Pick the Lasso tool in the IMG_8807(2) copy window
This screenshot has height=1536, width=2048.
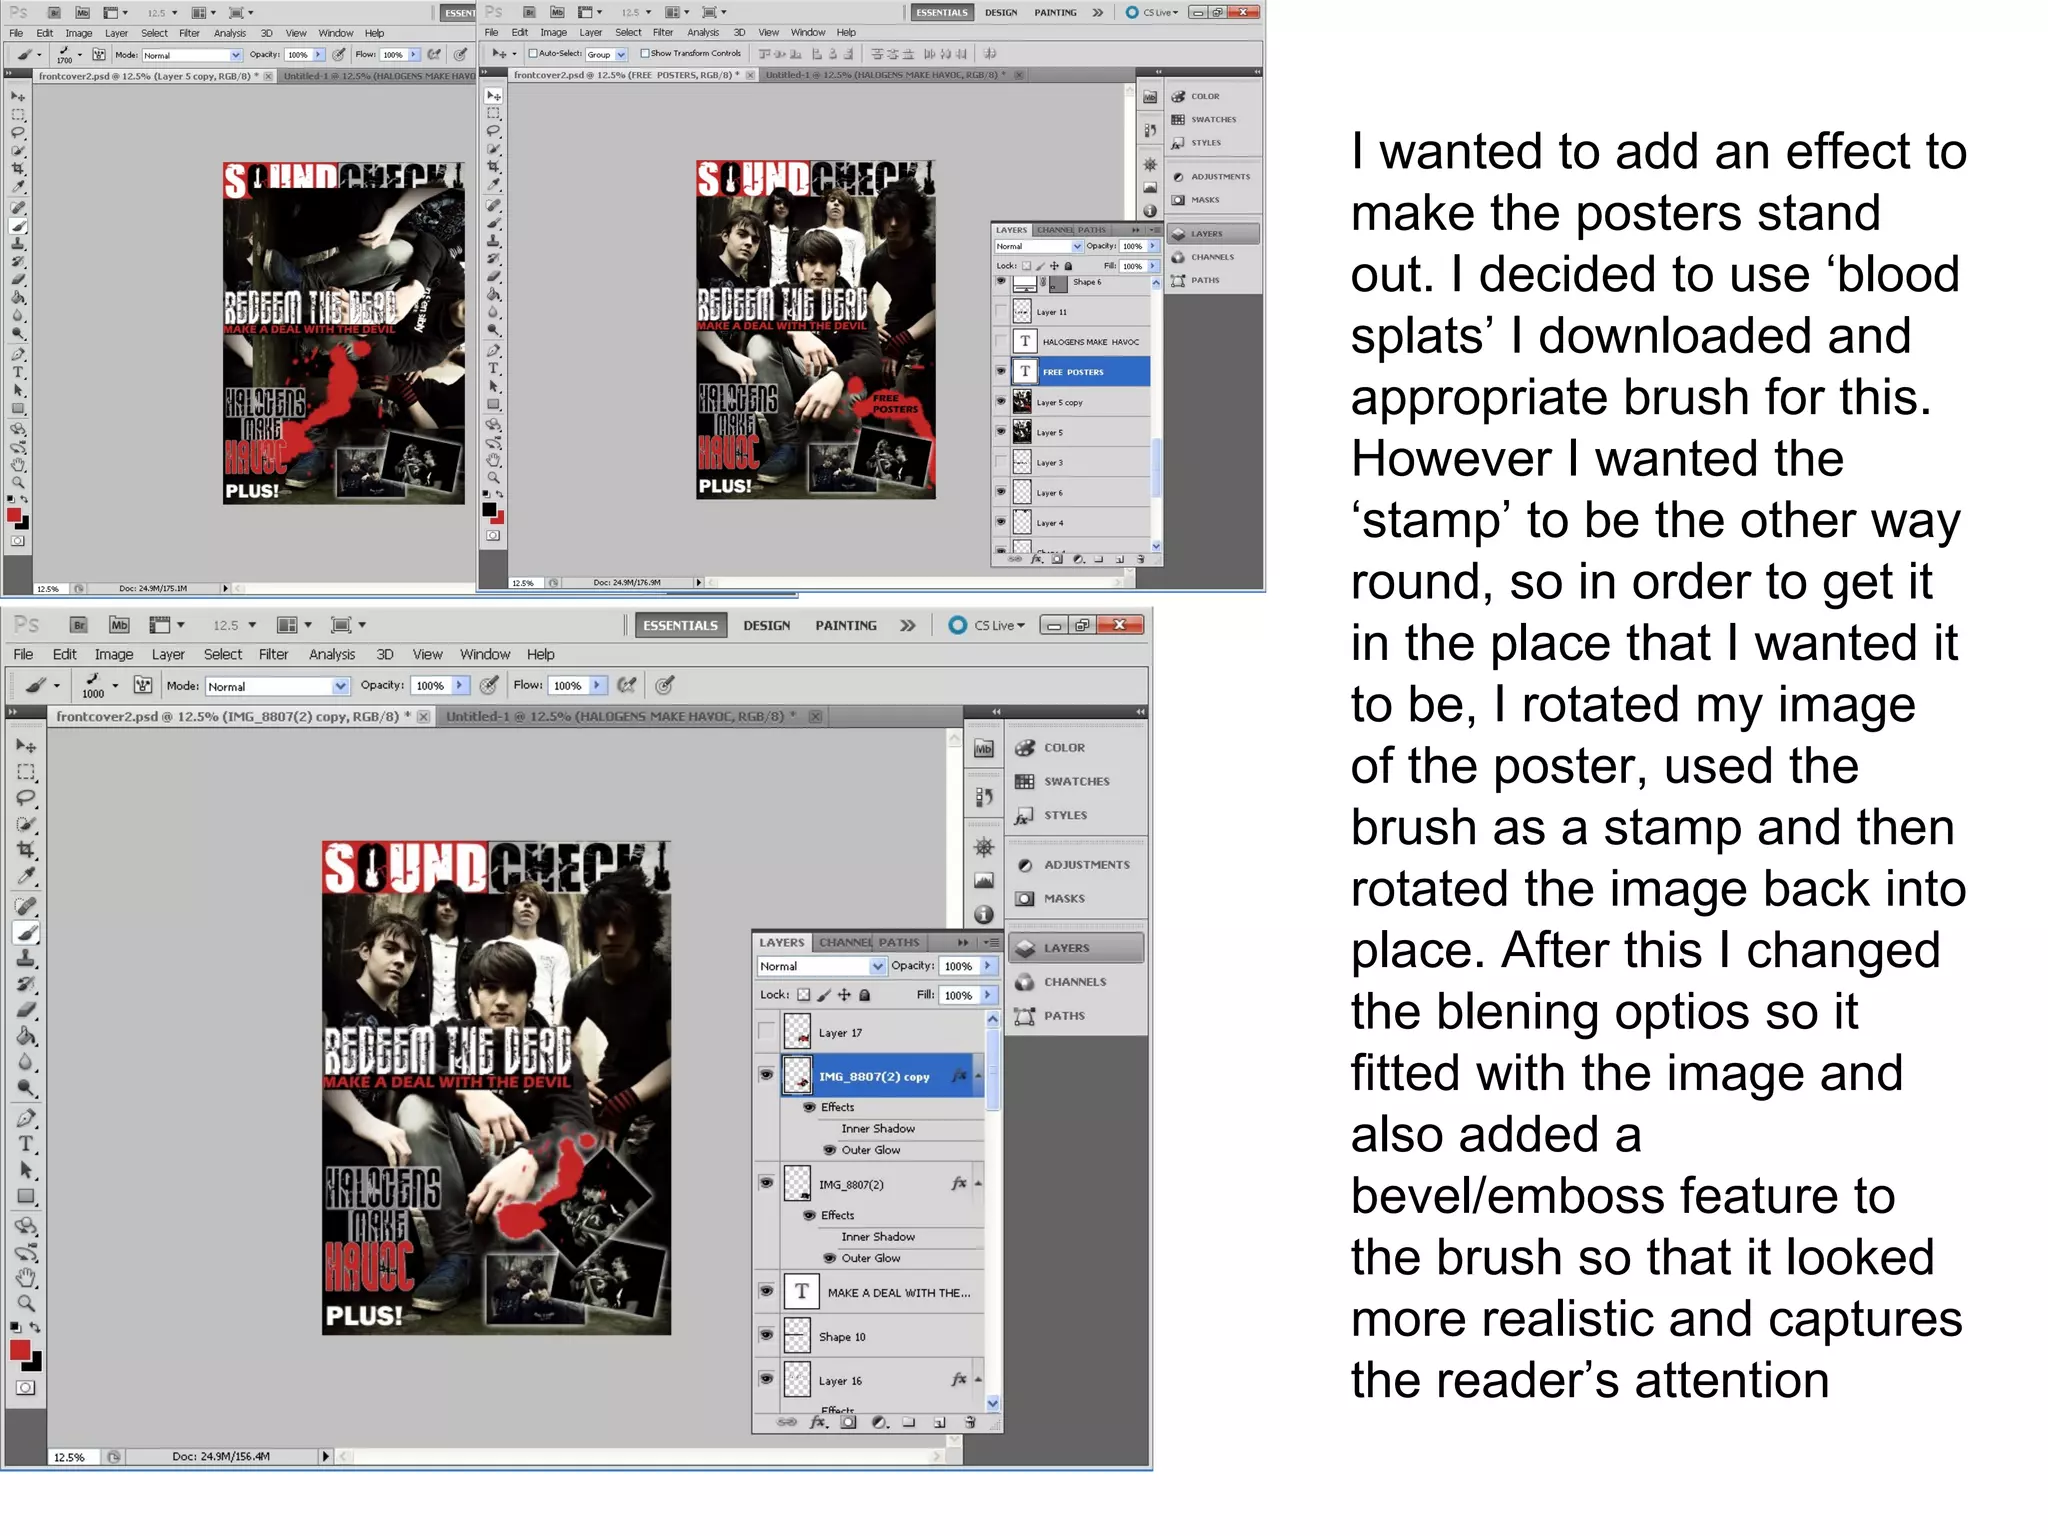[x=26, y=798]
